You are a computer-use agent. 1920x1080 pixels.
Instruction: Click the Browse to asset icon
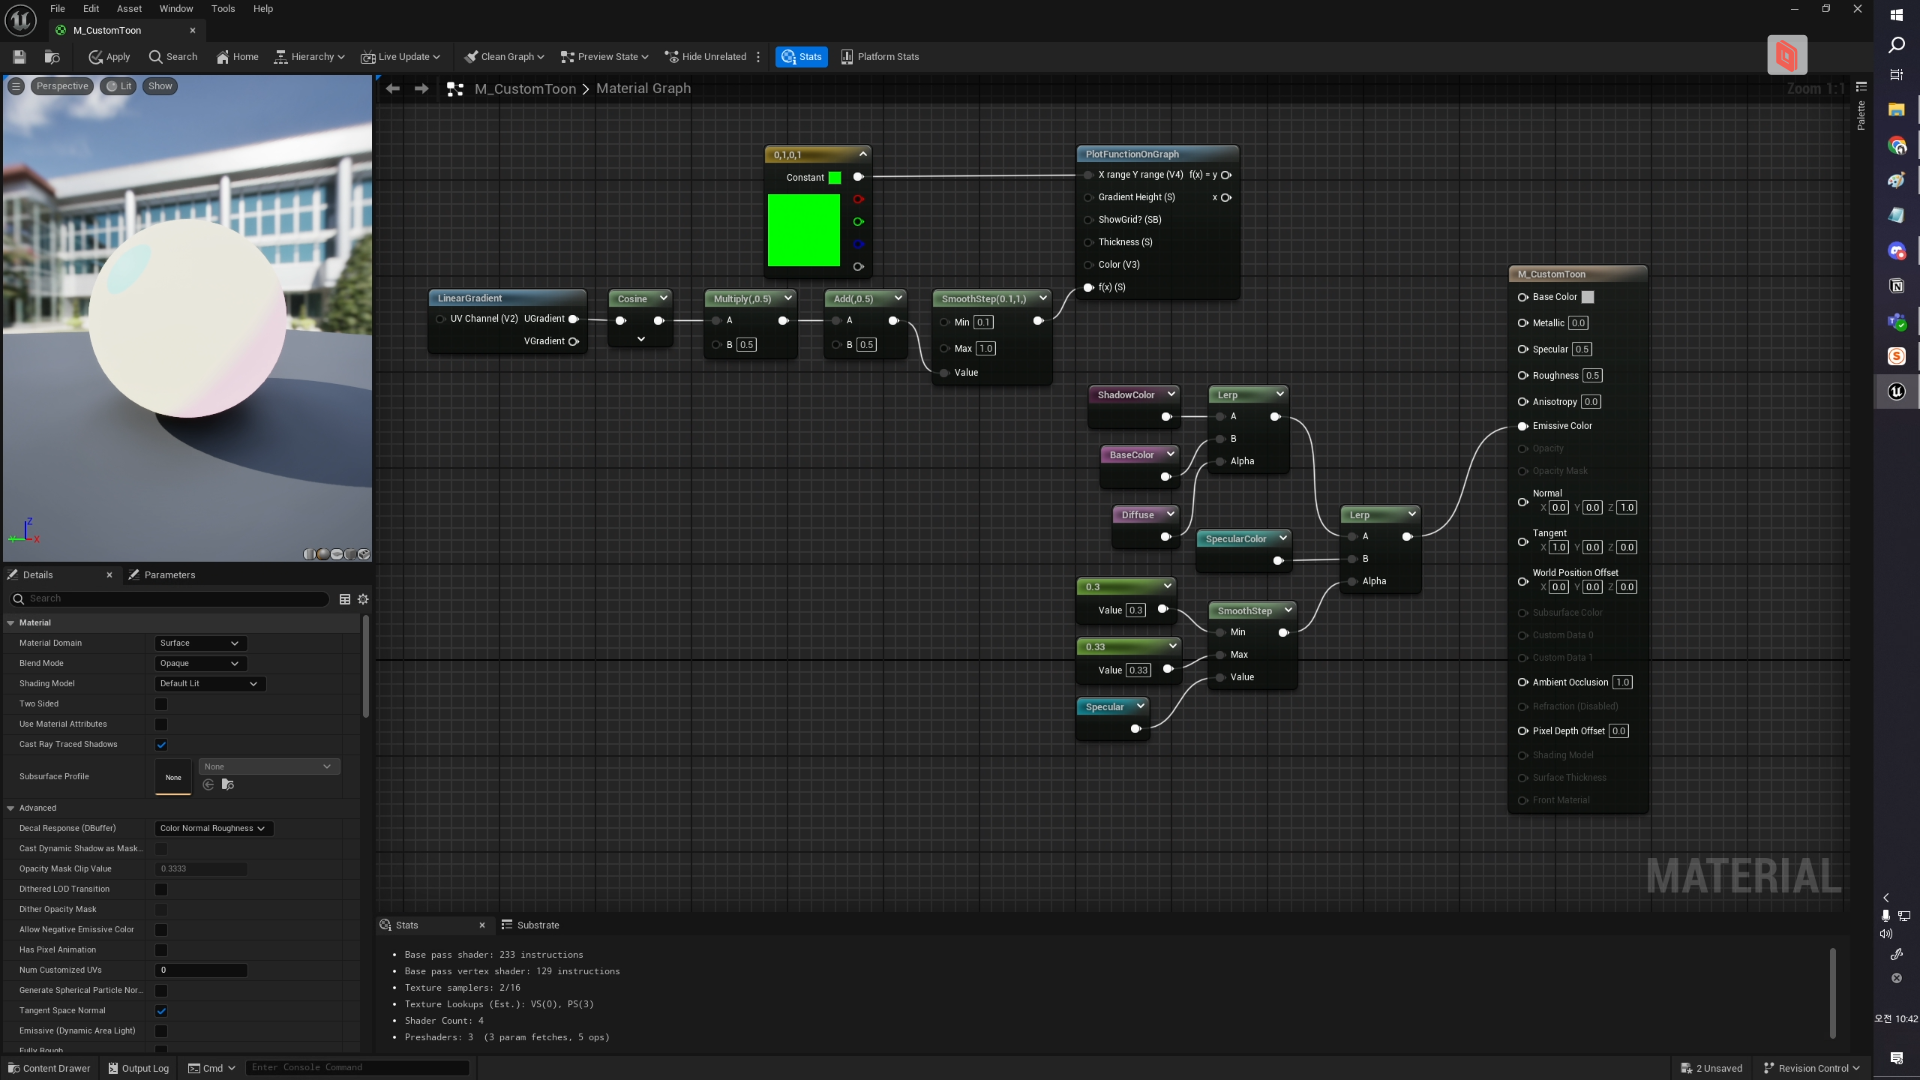52,57
